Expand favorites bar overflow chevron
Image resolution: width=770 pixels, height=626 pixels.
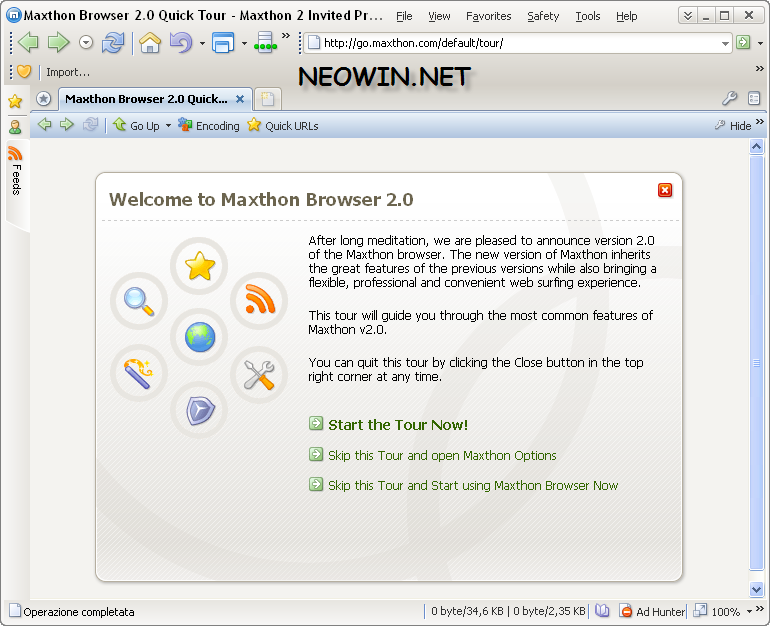point(759,68)
